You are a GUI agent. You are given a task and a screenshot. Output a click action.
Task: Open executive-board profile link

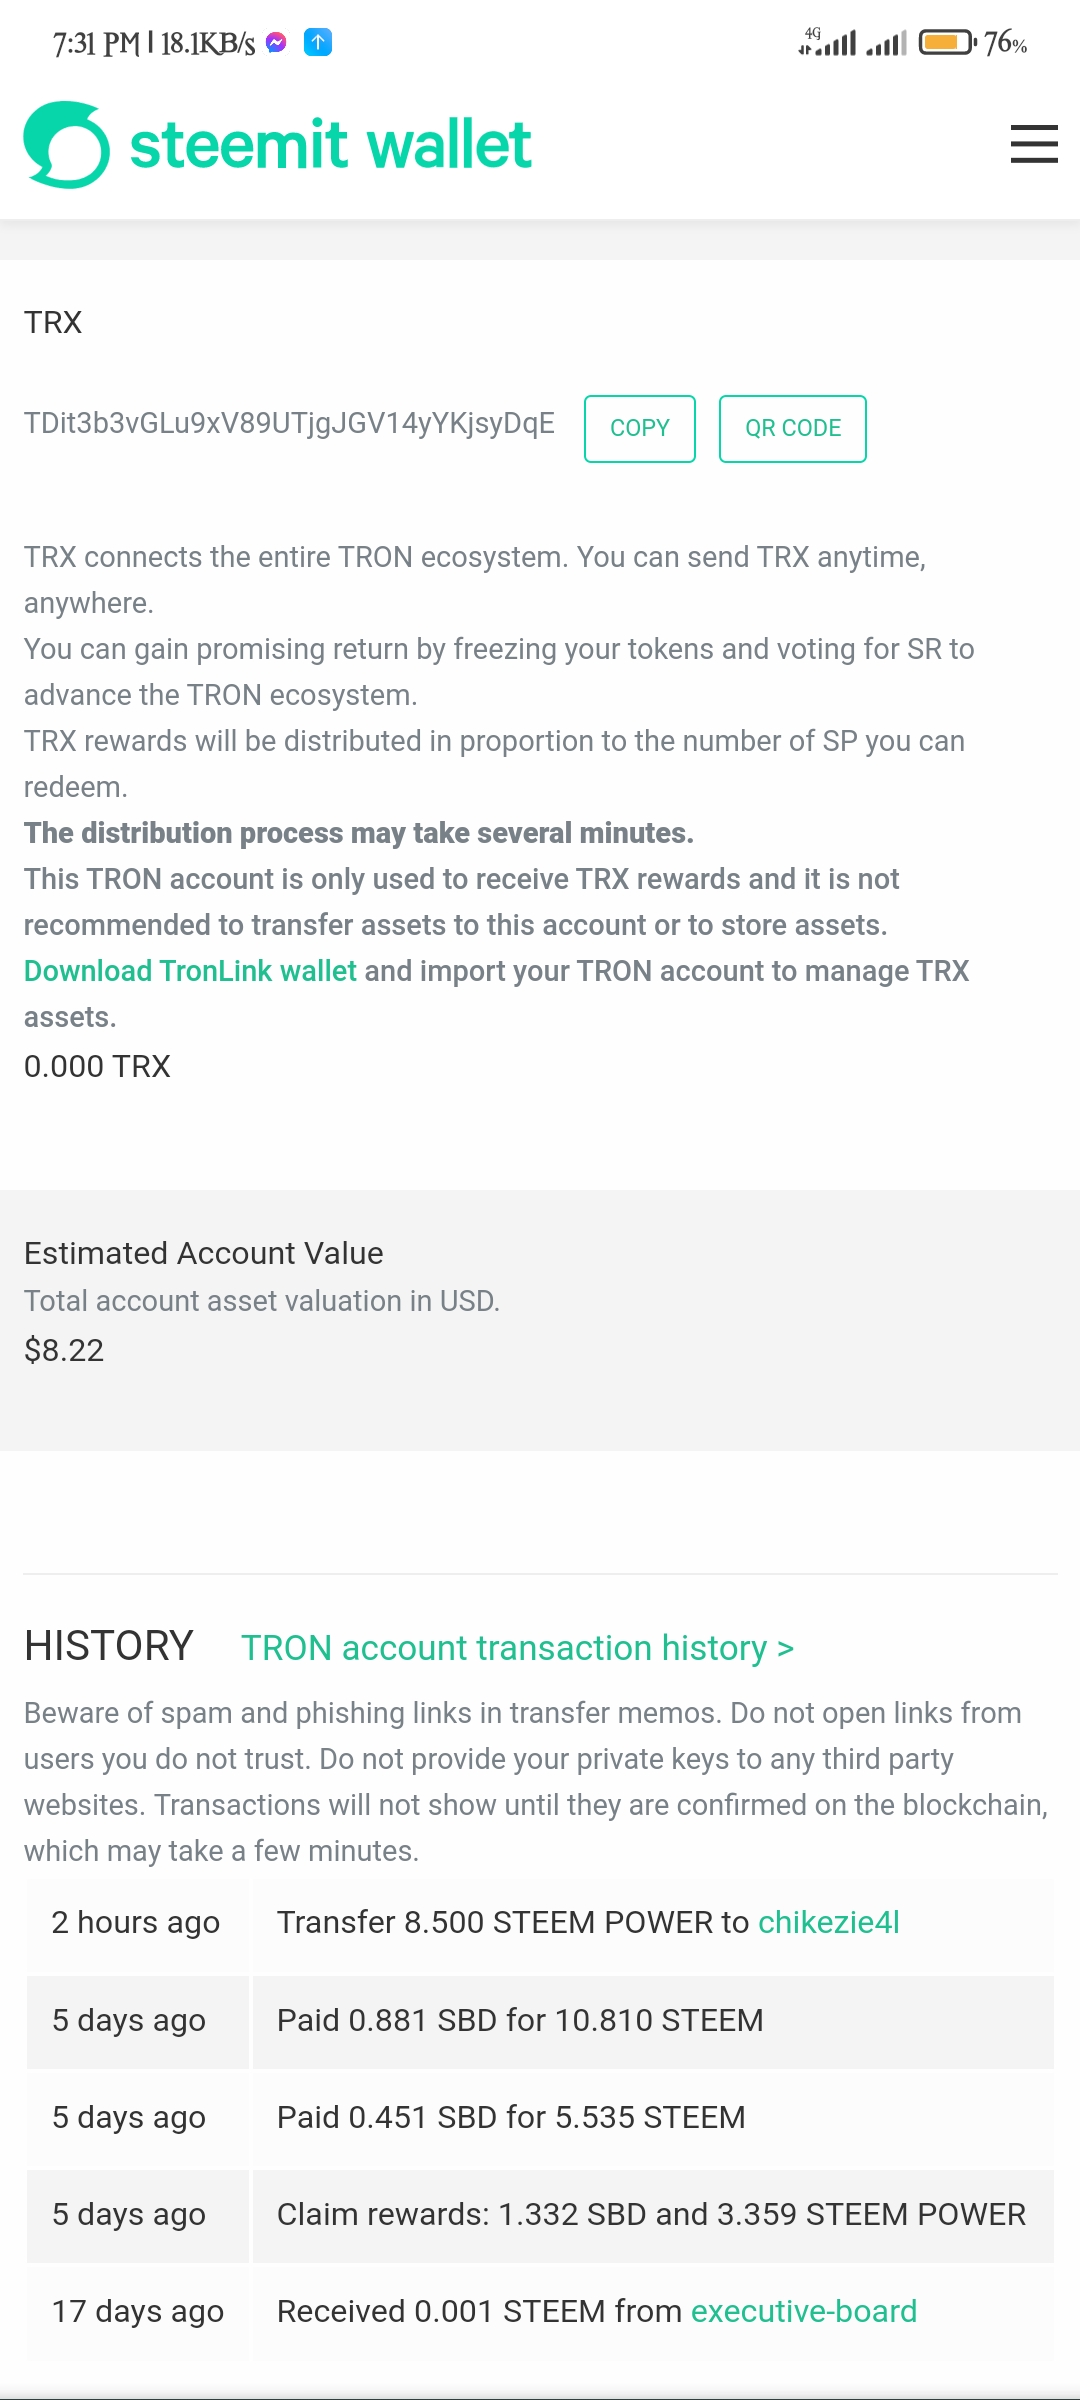tap(803, 2311)
